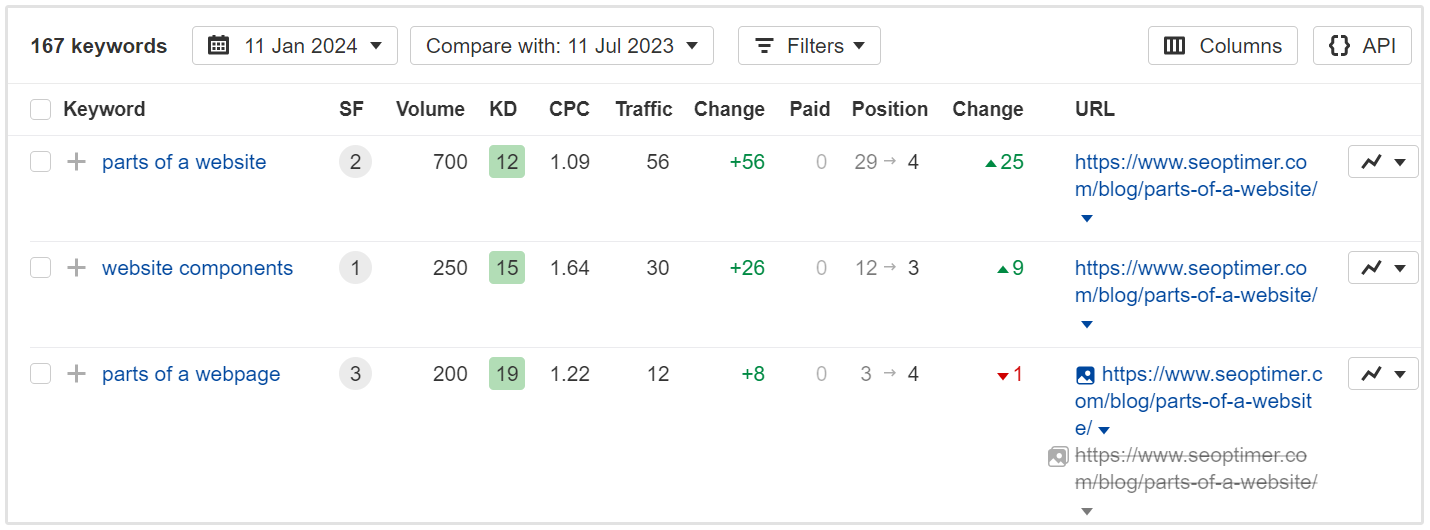Viewport: 1430px width, 530px height.
Task: Click the plus icon beside 'parts of a website'
Action: click(76, 162)
